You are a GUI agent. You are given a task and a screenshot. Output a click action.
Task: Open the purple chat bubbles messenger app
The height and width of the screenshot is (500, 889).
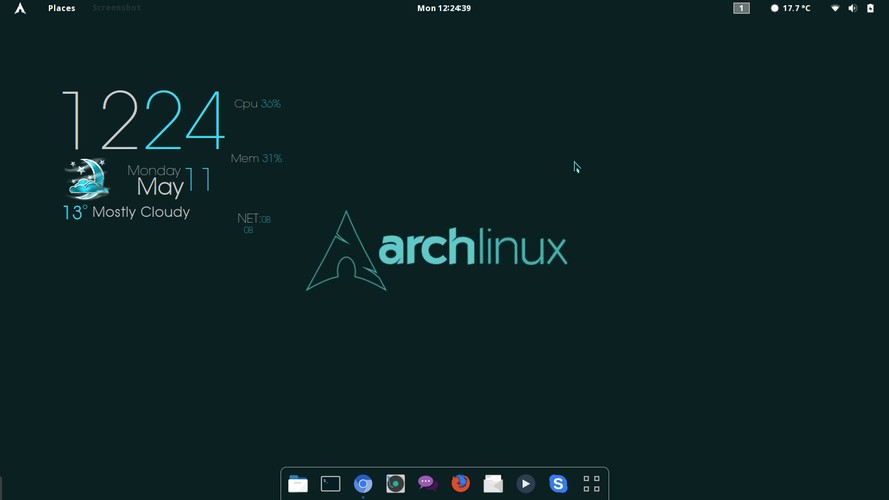tap(427, 483)
